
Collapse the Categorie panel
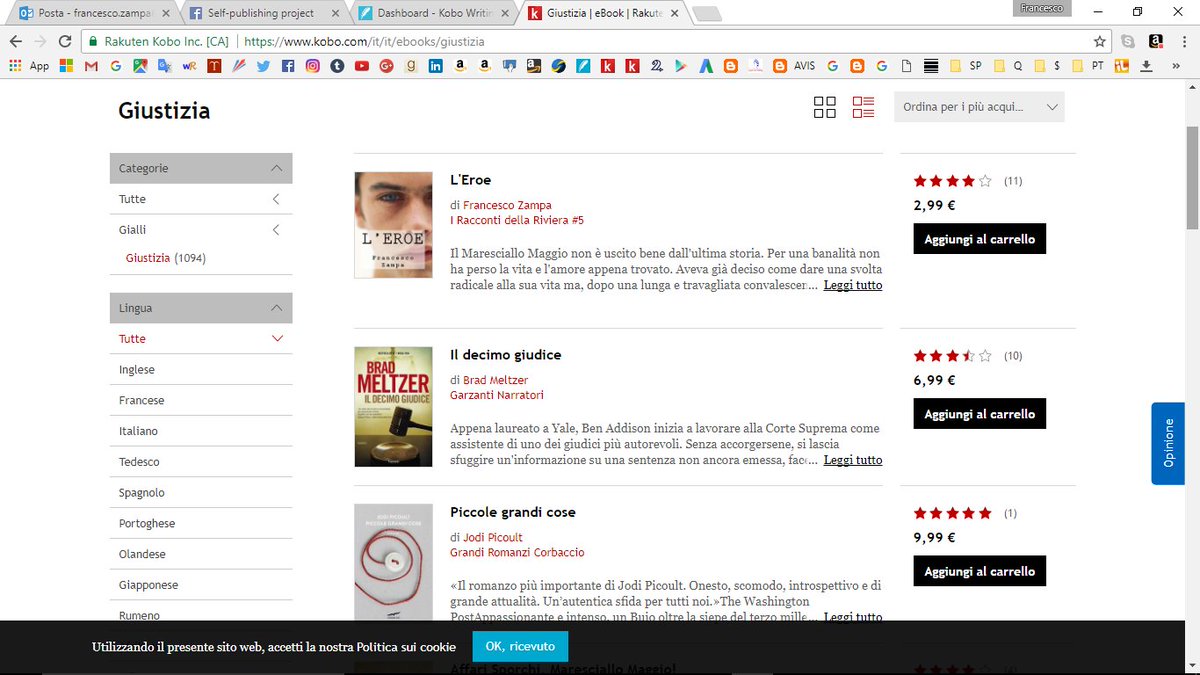click(277, 168)
